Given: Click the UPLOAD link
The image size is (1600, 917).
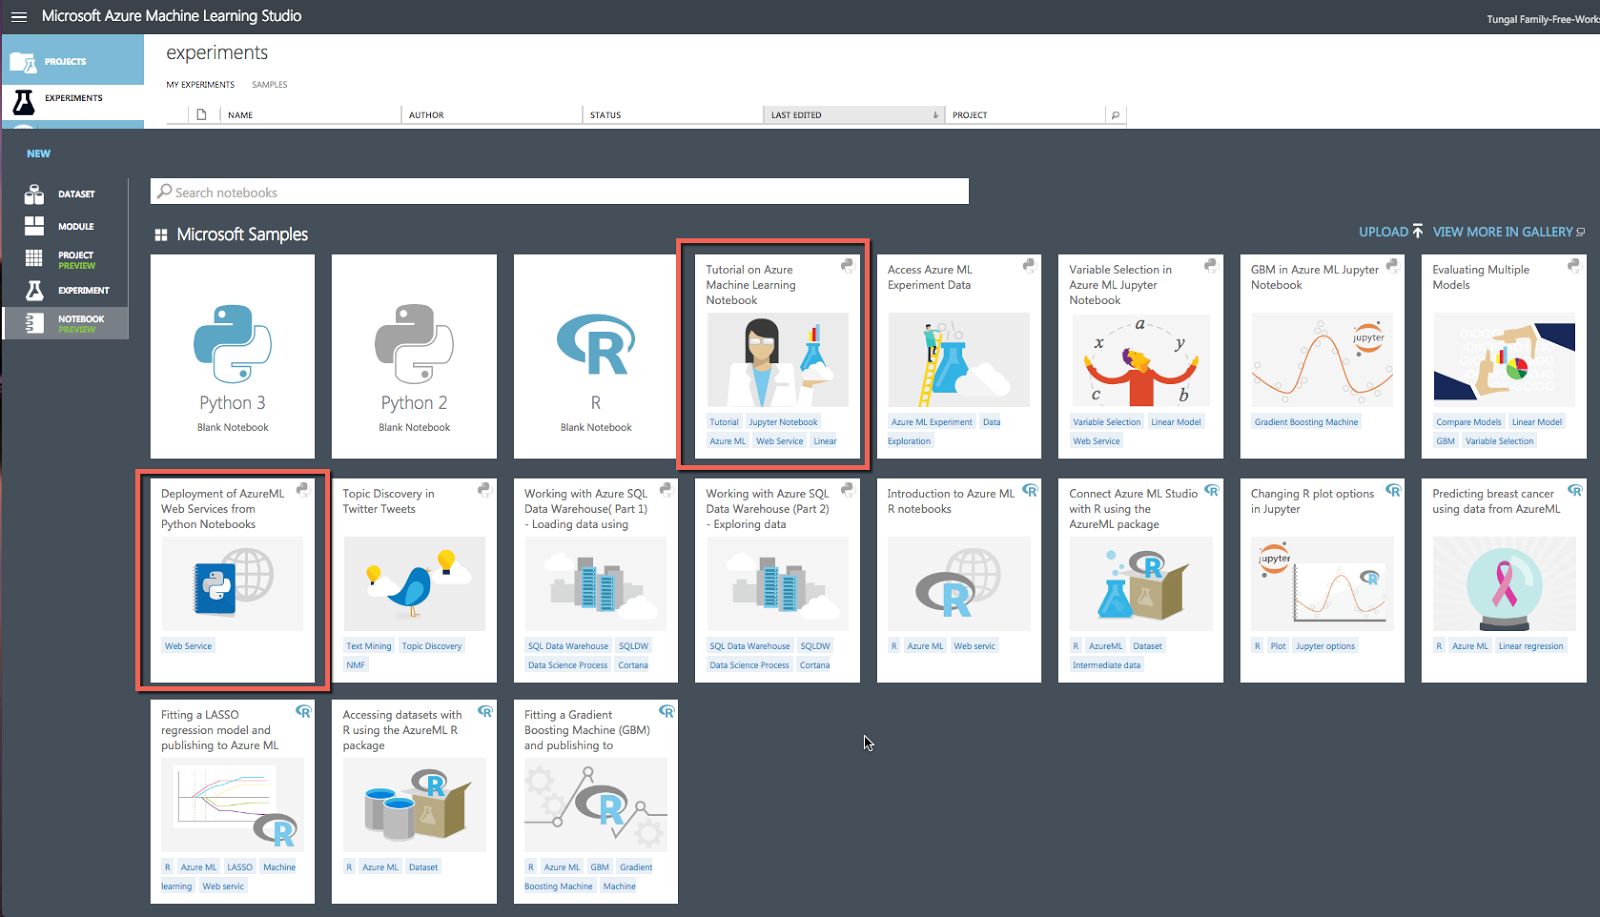Looking at the screenshot, I should point(1385,231).
